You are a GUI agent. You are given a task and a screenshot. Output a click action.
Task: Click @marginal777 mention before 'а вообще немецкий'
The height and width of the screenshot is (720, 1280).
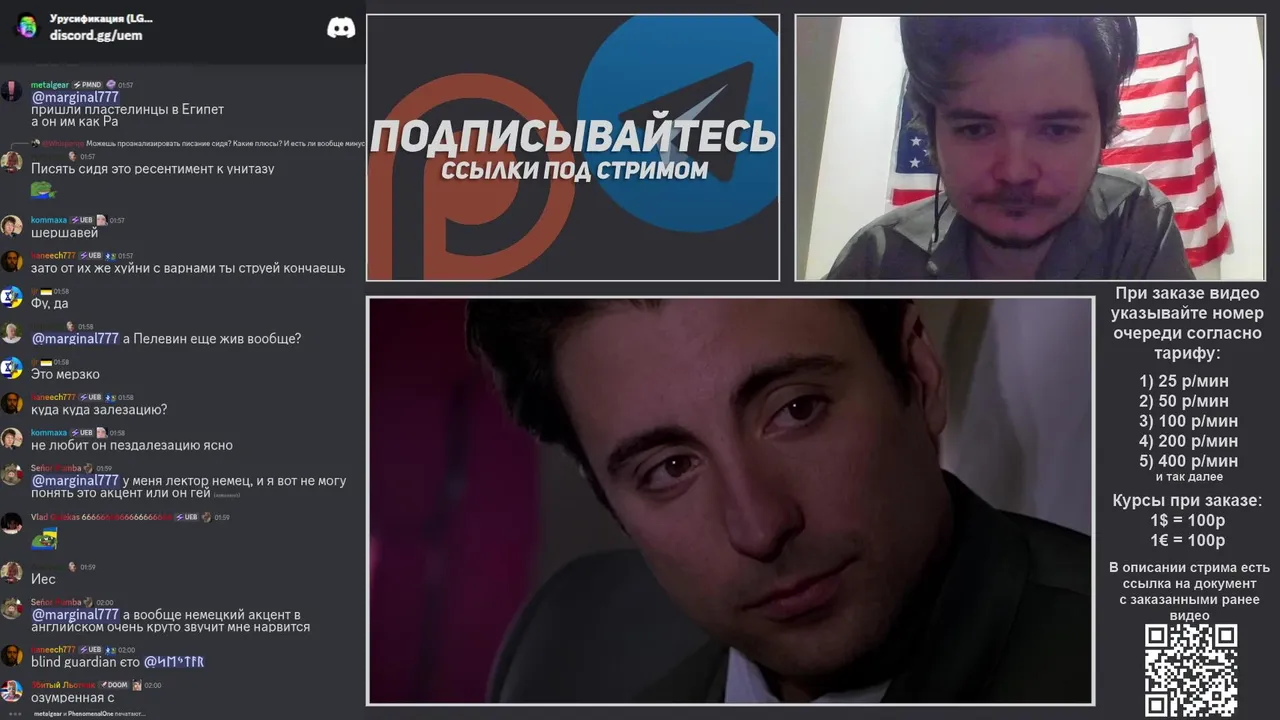click(x=75, y=614)
